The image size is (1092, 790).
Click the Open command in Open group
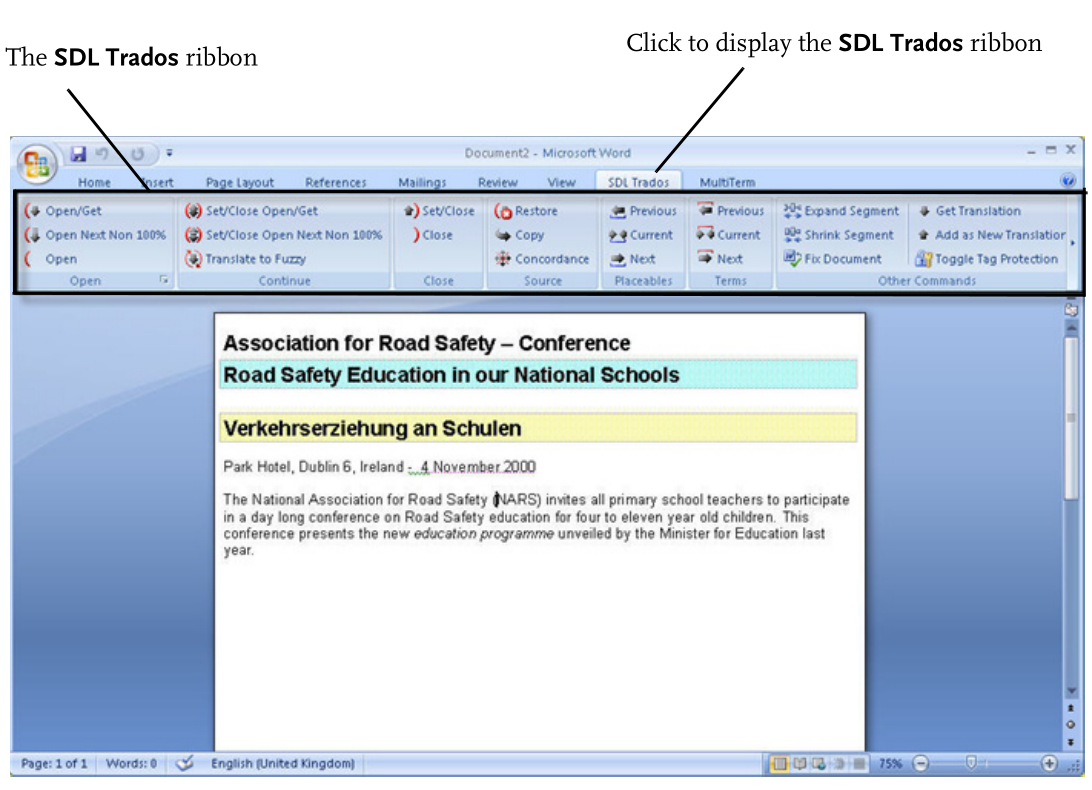51,258
